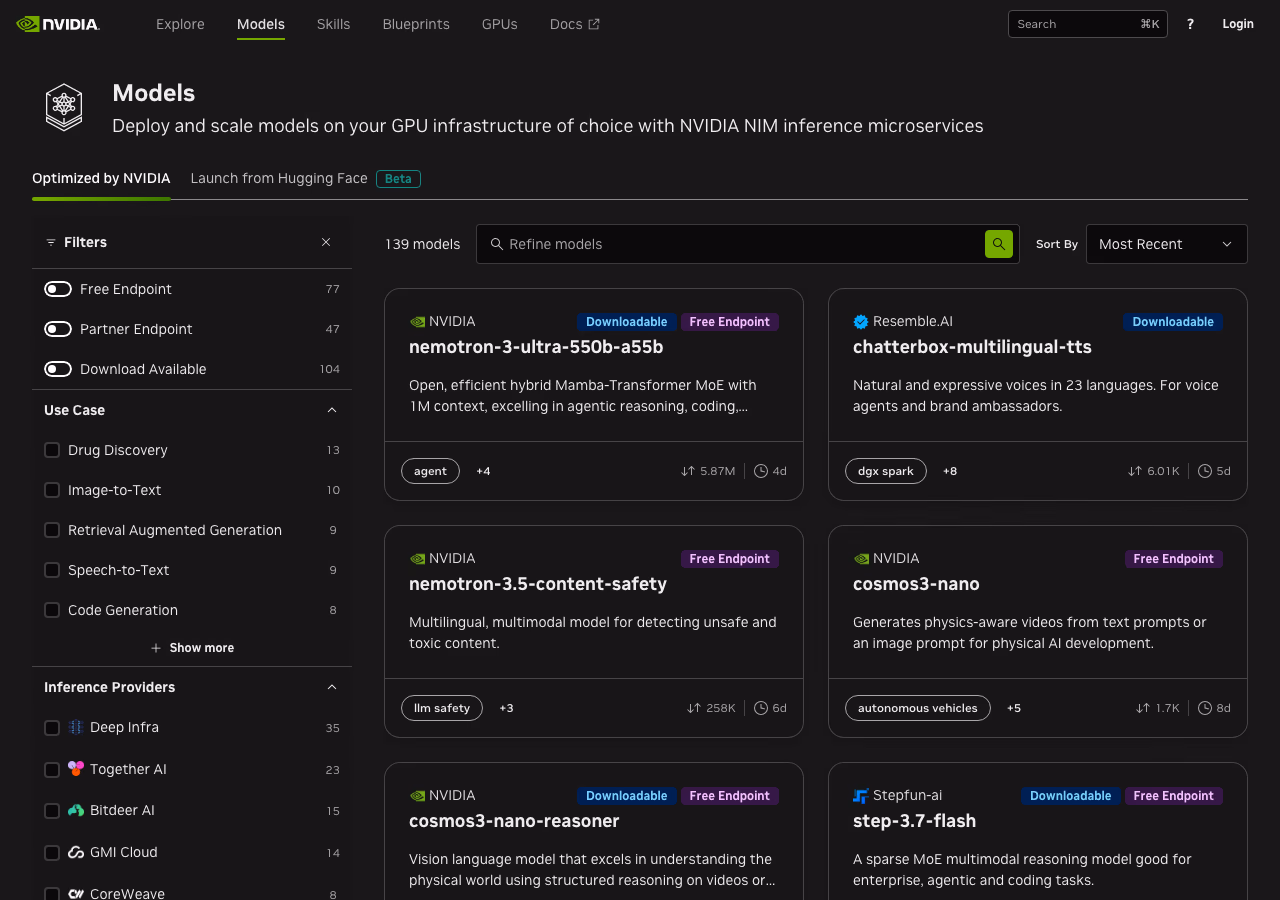
Task: Click the Login button
Action: tap(1238, 24)
